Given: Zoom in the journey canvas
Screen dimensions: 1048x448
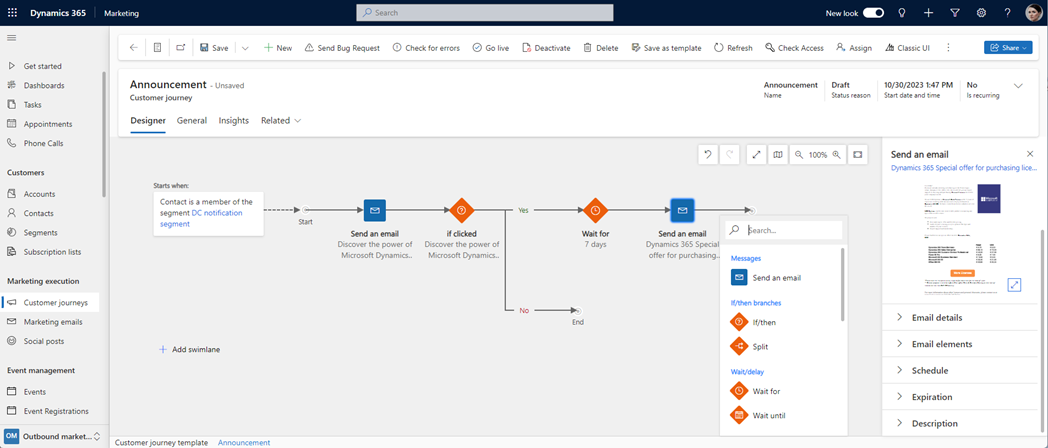Looking at the screenshot, I should [x=836, y=154].
